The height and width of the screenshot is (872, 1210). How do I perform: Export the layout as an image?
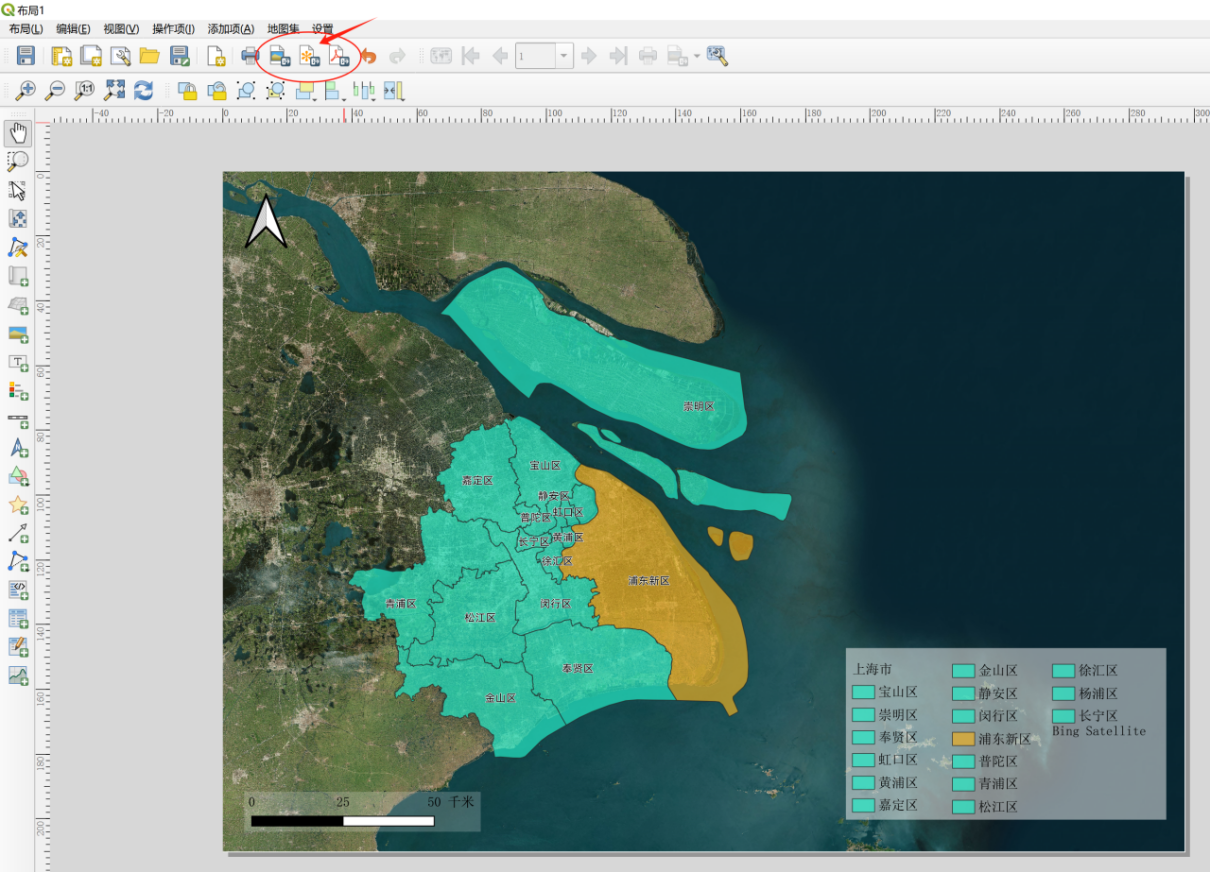pos(281,56)
